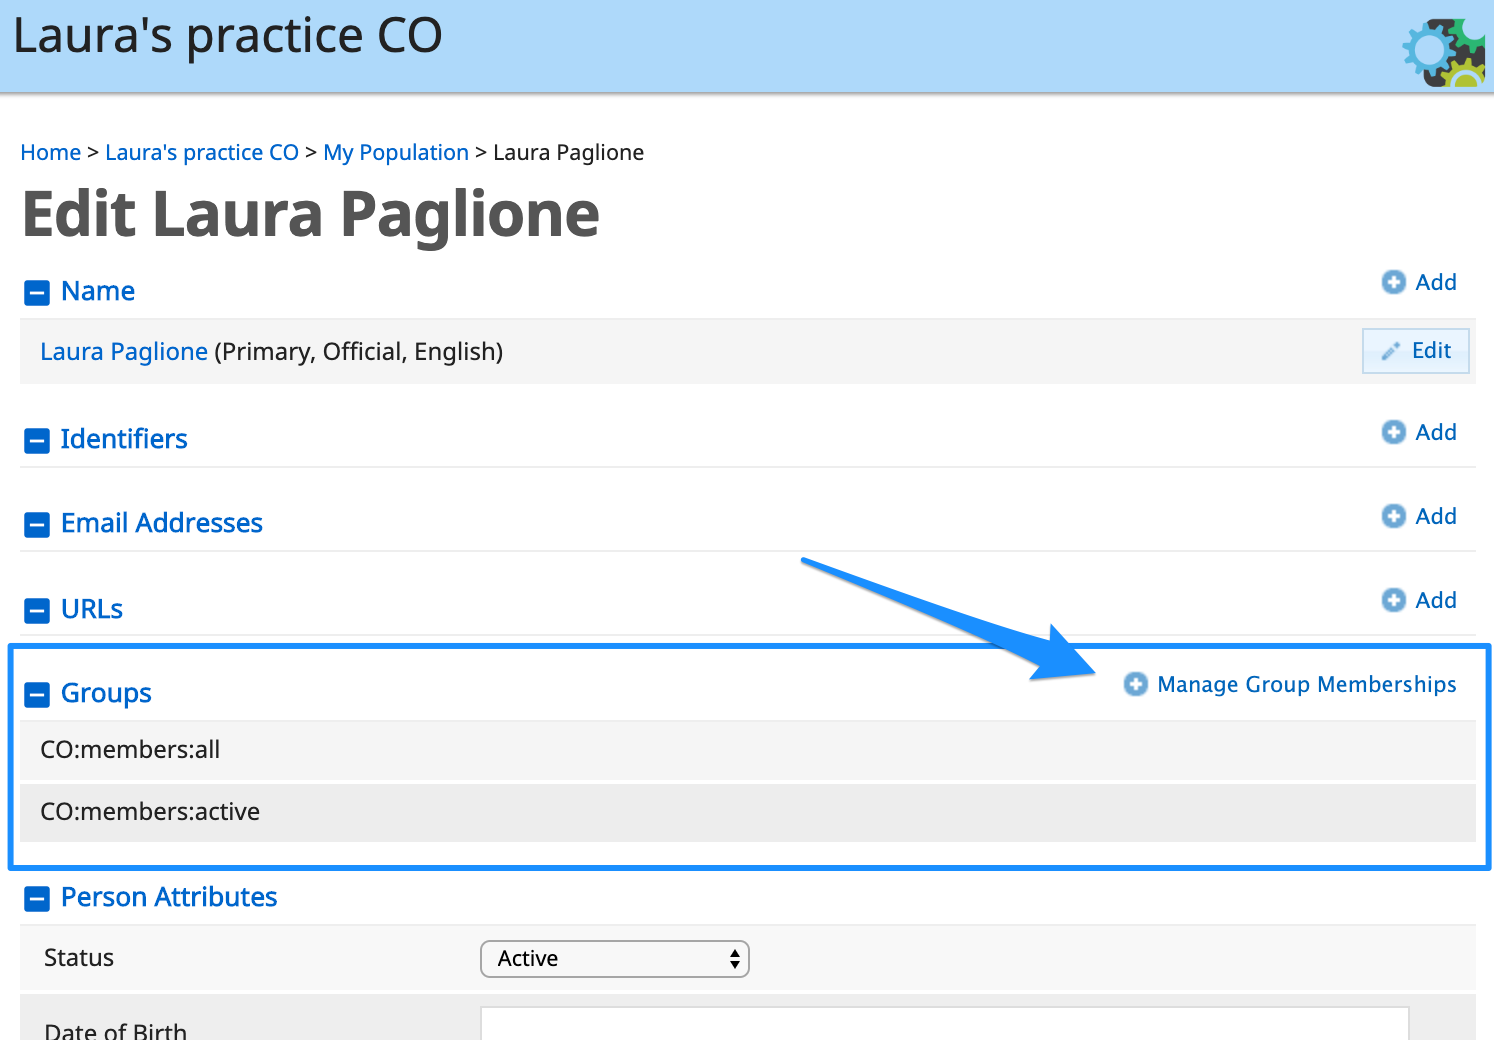Click the pencil icon in the Edit button
The image size is (1494, 1040).
[1391, 351]
